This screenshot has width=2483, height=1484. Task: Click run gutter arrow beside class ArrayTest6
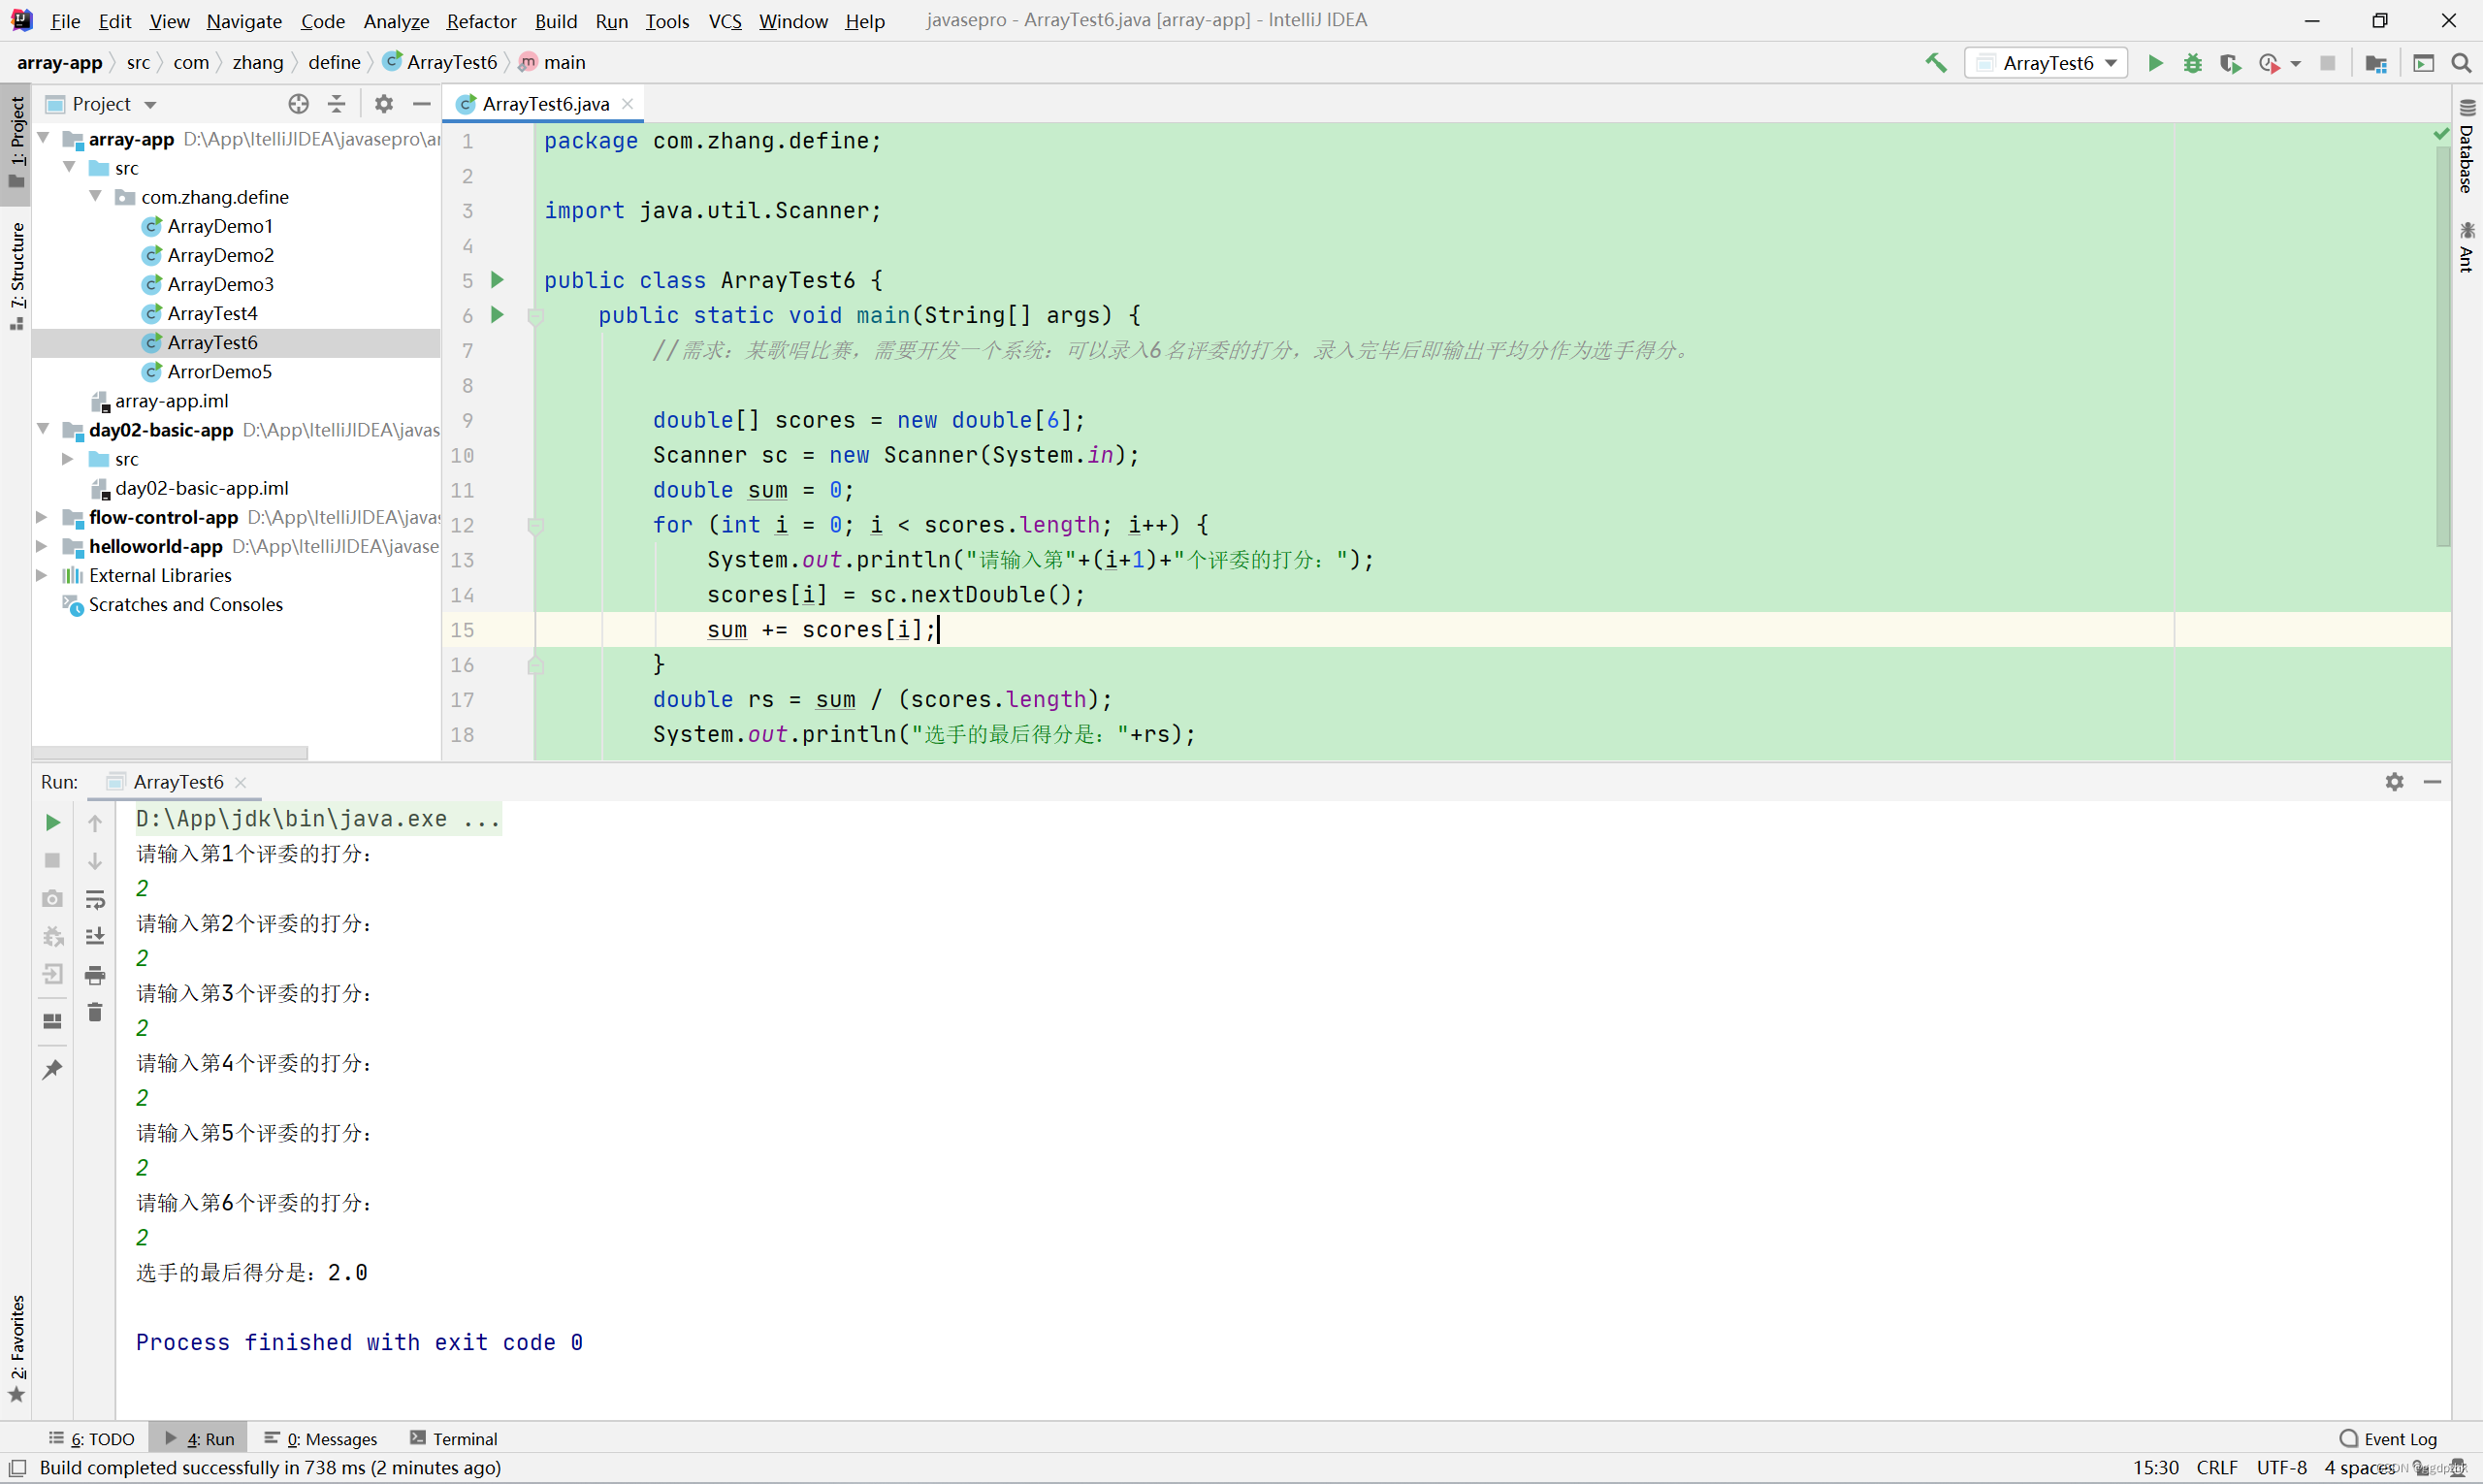click(497, 280)
